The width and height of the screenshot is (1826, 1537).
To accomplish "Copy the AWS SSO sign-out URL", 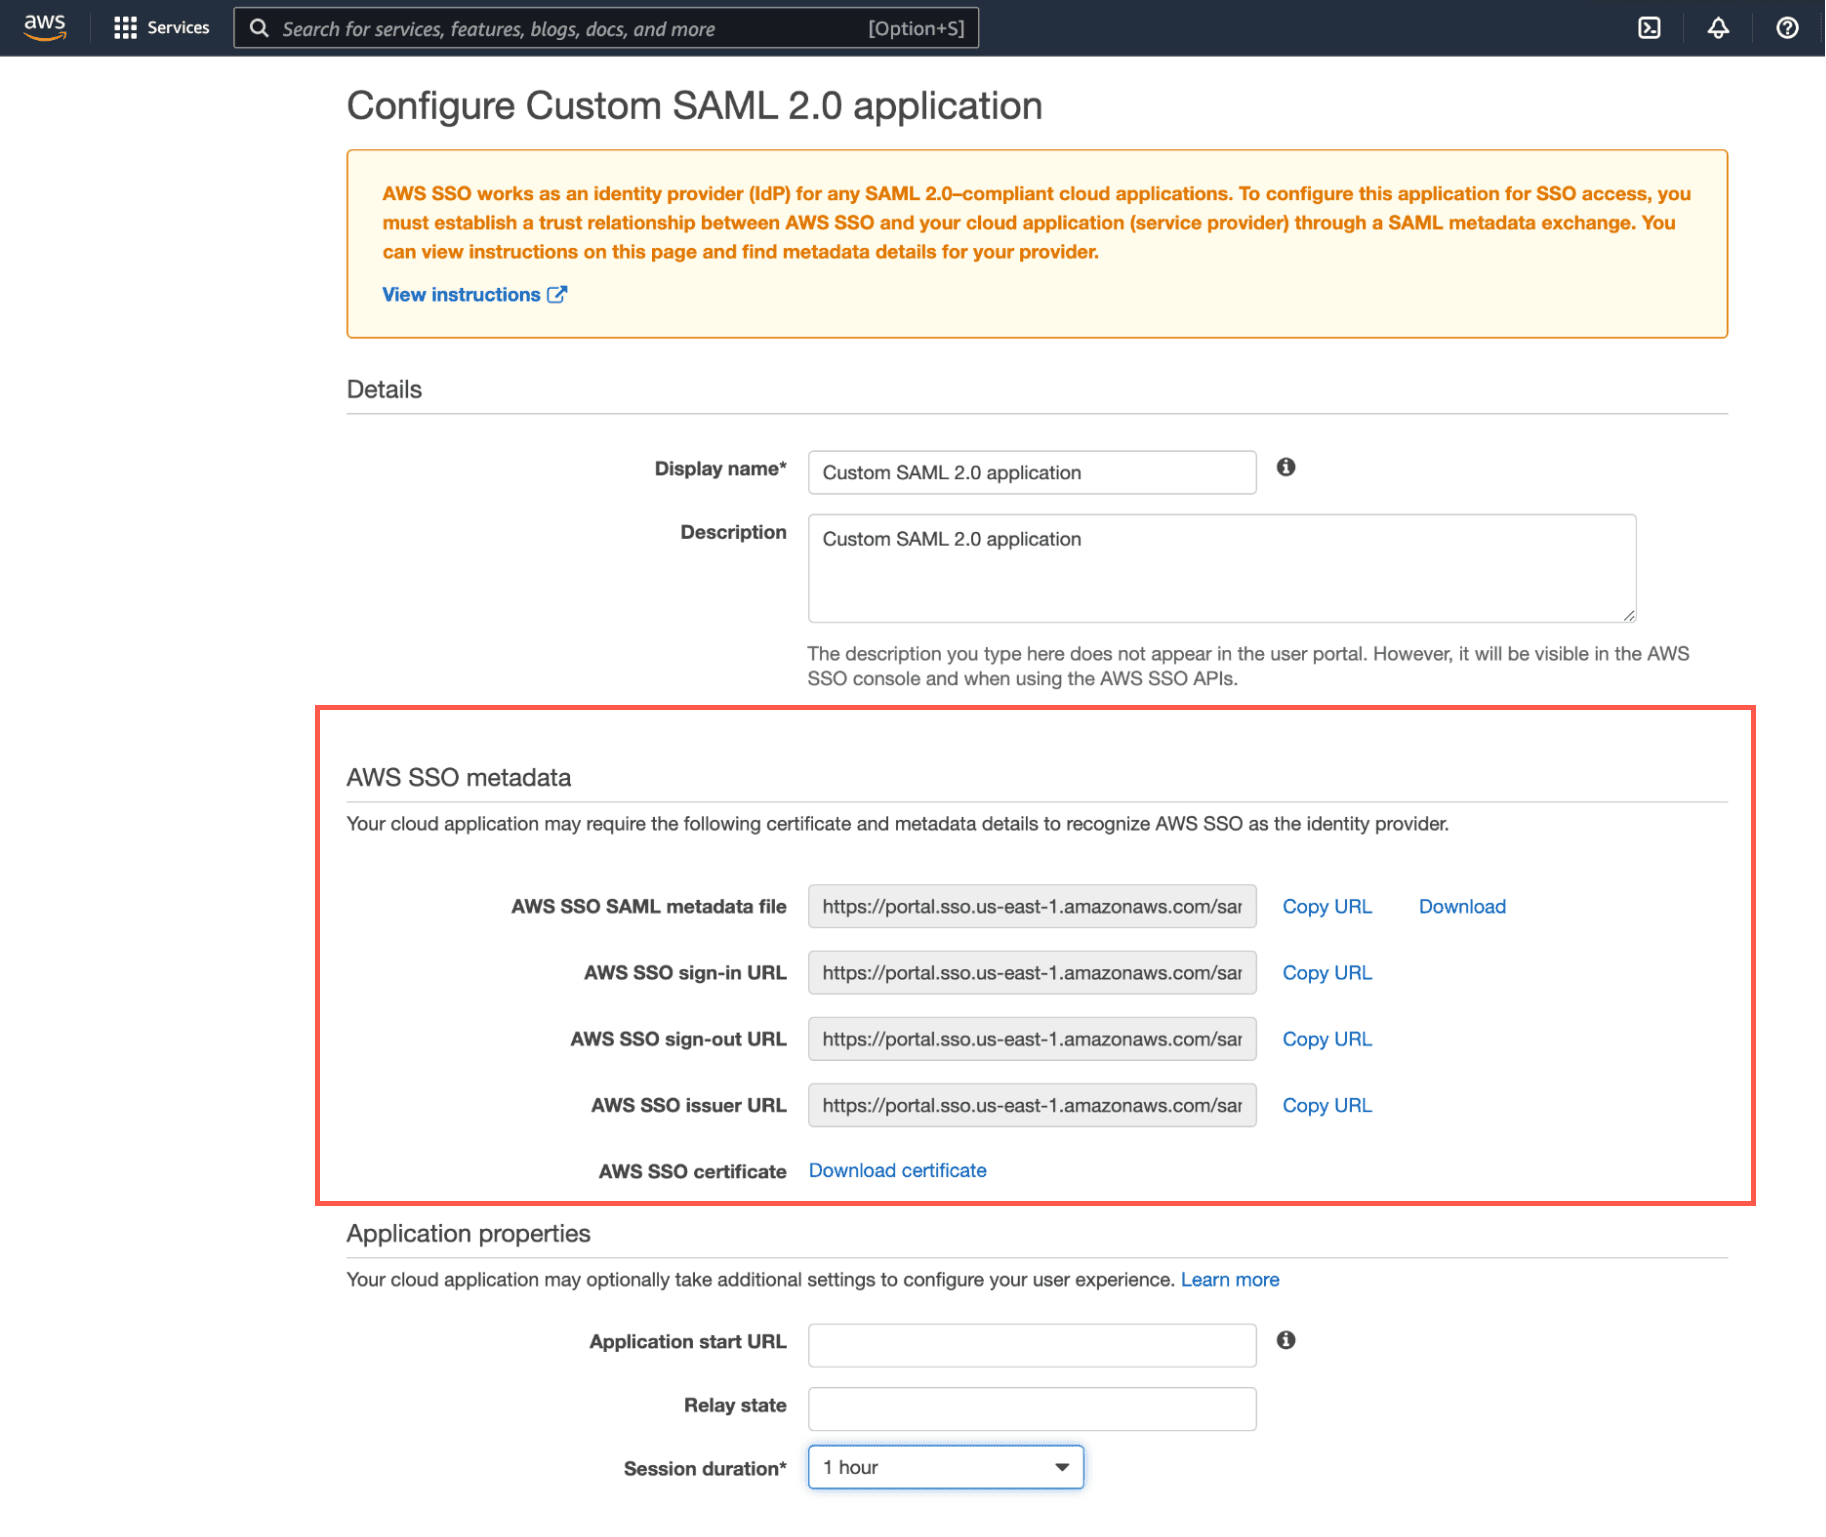I will [x=1326, y=1039].
